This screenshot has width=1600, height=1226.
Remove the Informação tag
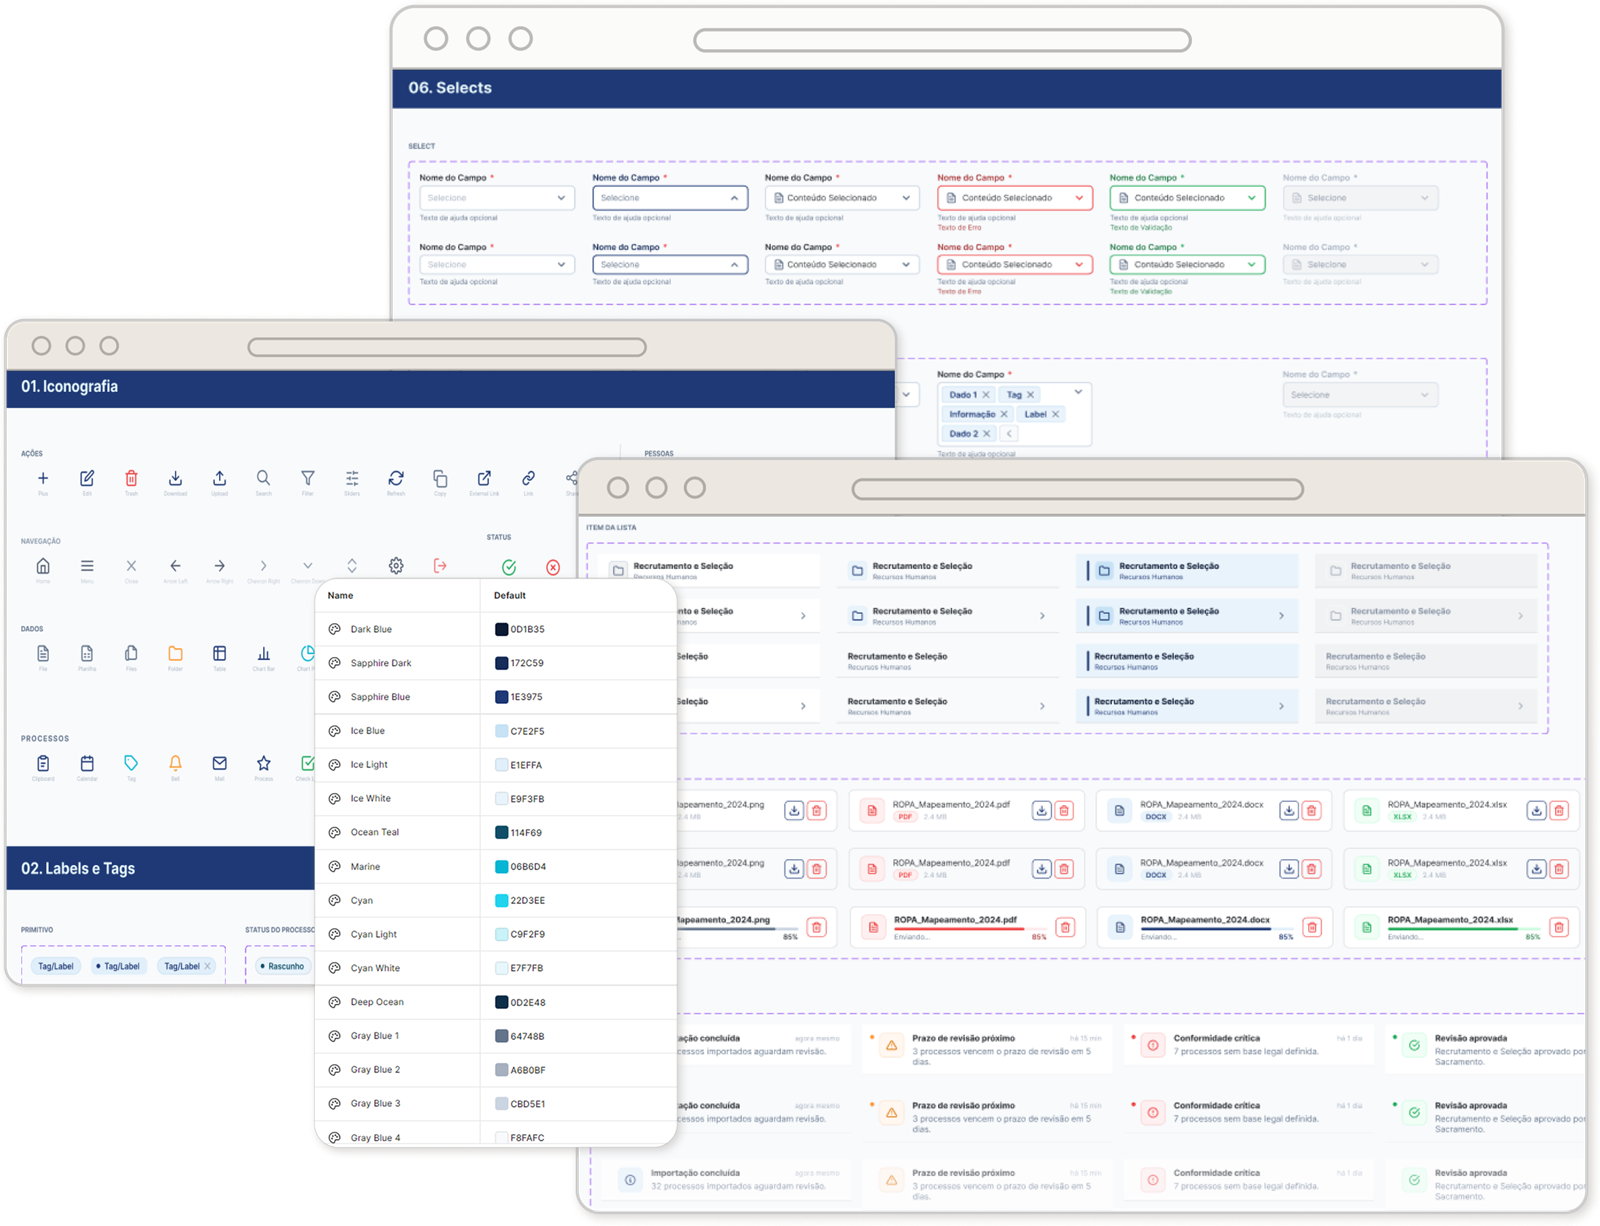click(x=1004, y=414)
